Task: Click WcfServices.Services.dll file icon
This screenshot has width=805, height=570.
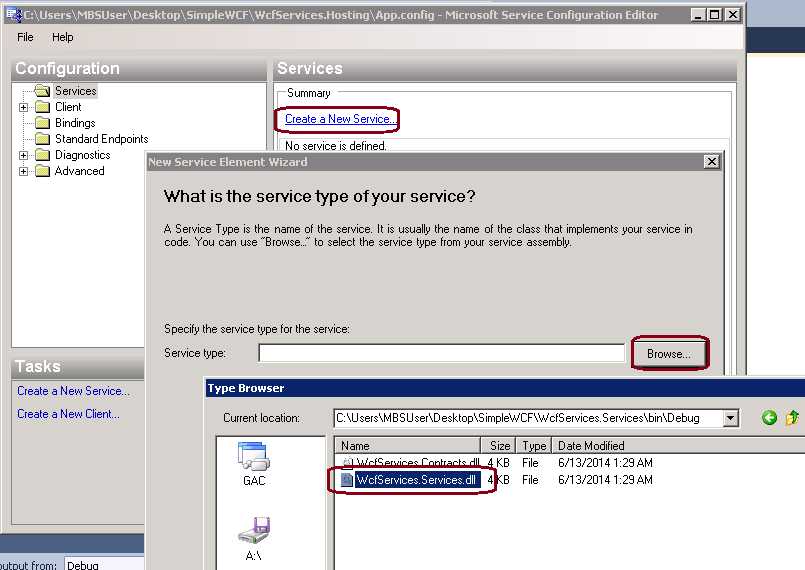Action: click(x=348, y=480)
